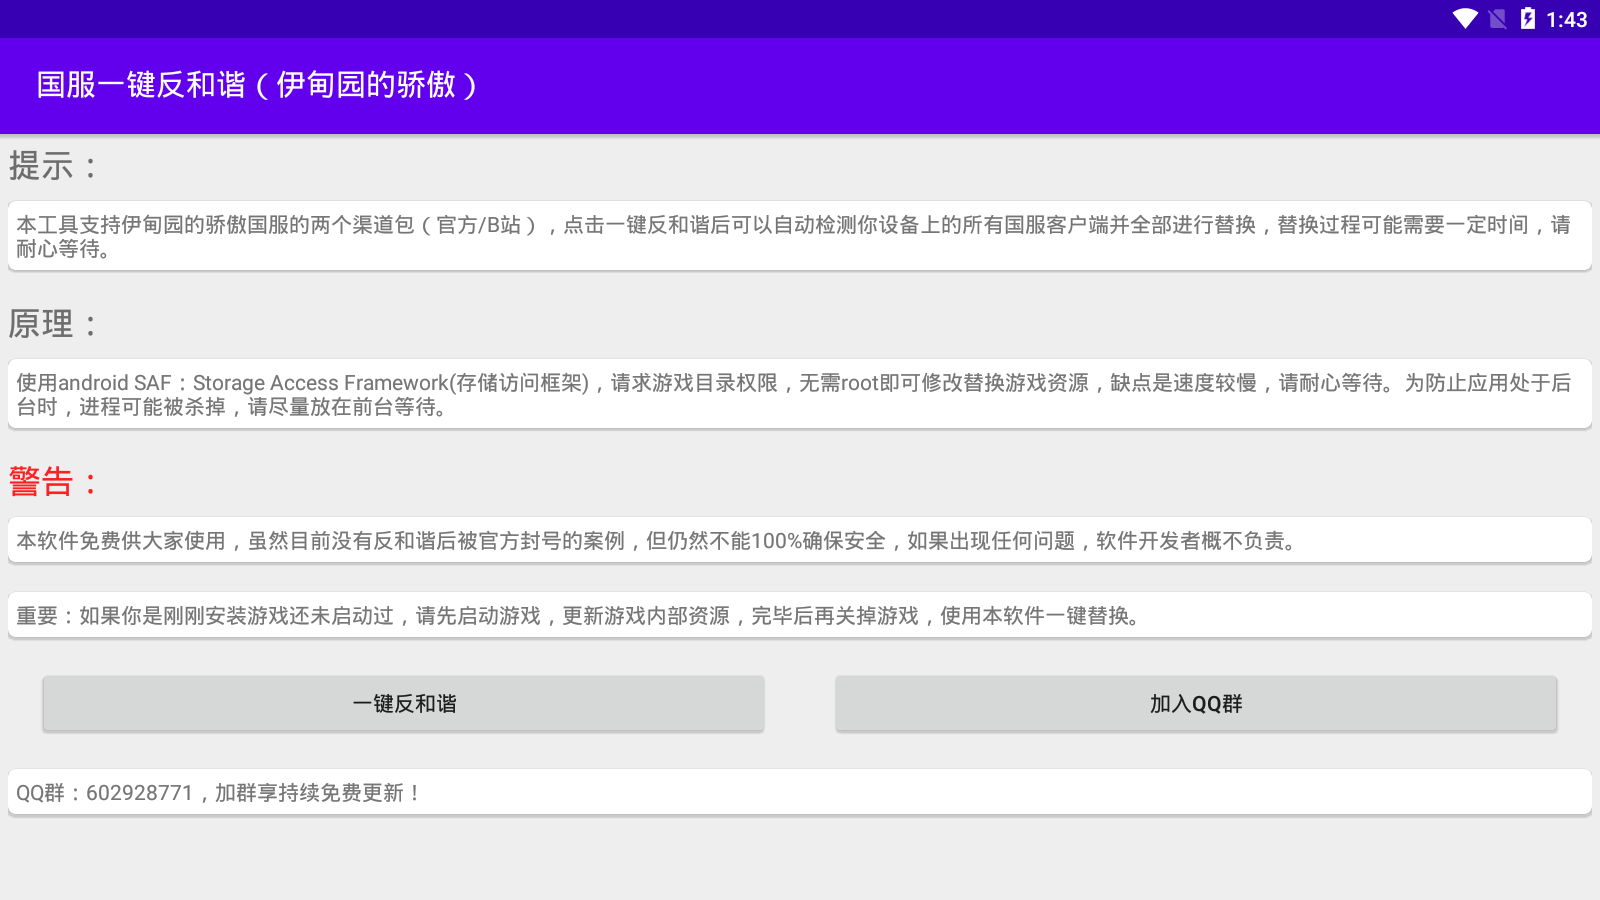This screenshot has height=900, width=1600.
Task: Click the 重要 notice about launching the game first
Action: click(x=800, y=615)
